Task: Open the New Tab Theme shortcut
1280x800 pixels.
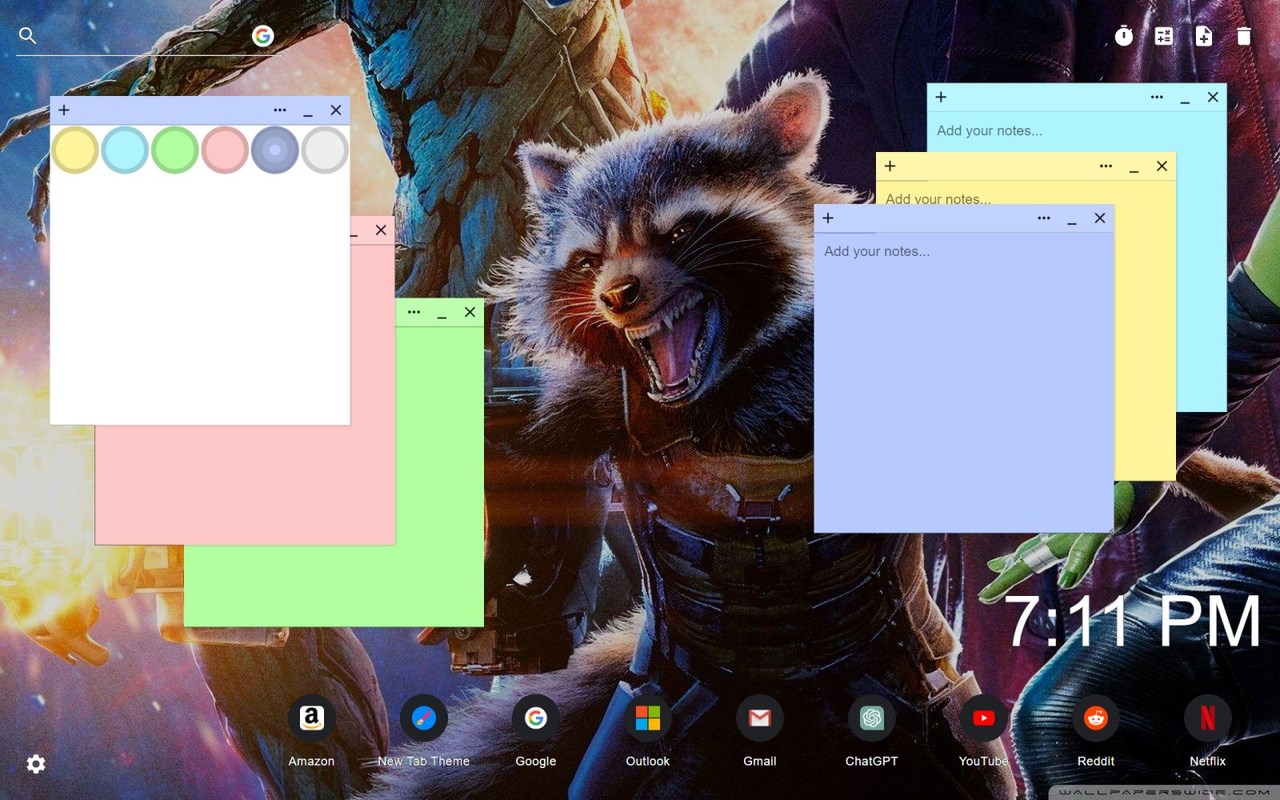Action: (x=424, y=718)
